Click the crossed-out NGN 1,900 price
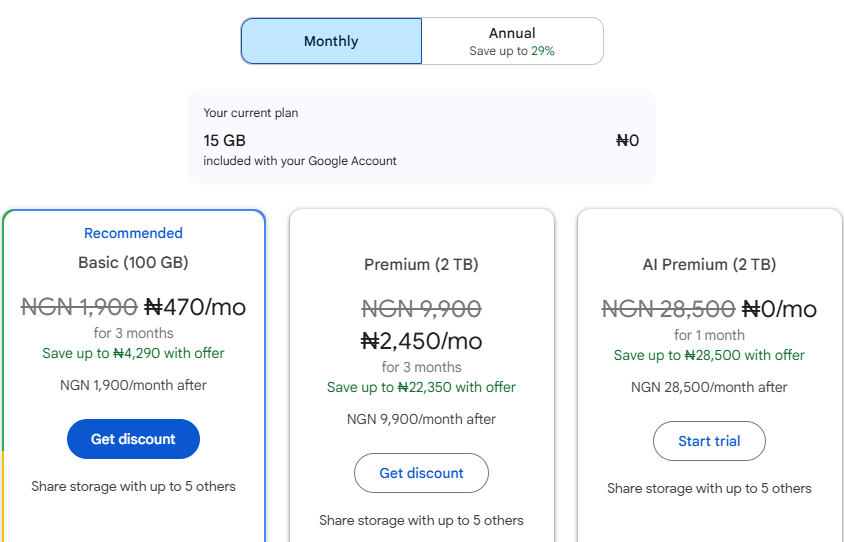Screen dimensions: 844x542 (79, 307)
